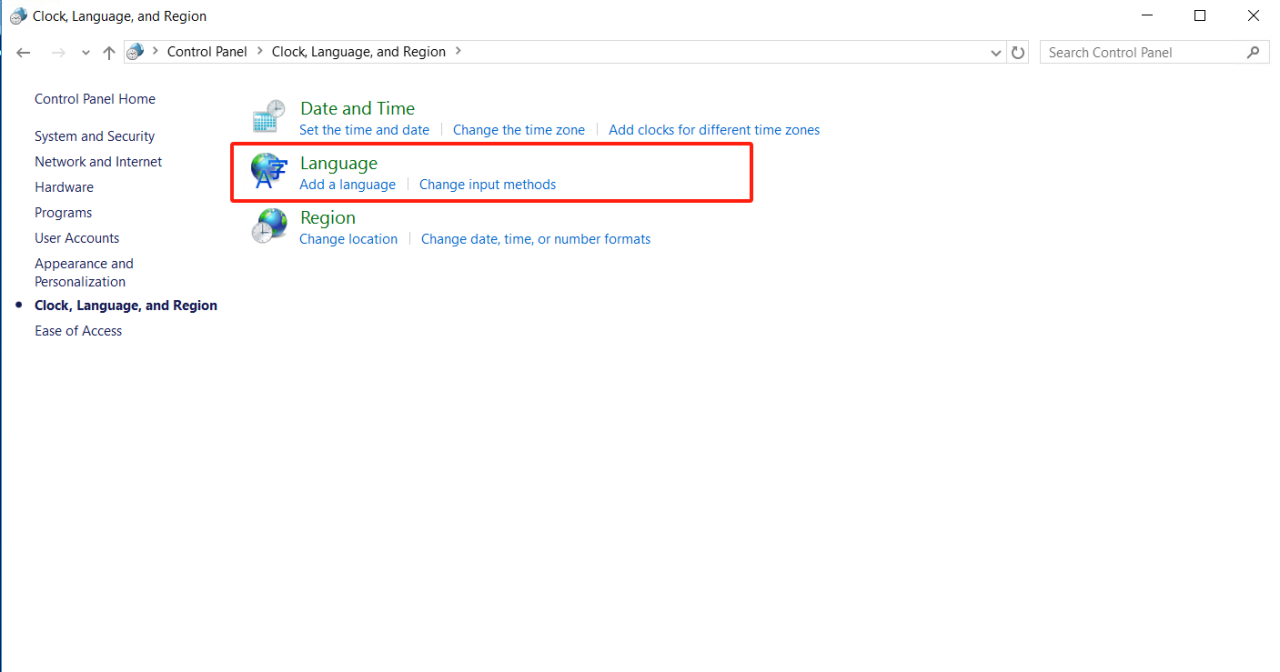Click Add clocks for different time zones

(x=714, y=130)
